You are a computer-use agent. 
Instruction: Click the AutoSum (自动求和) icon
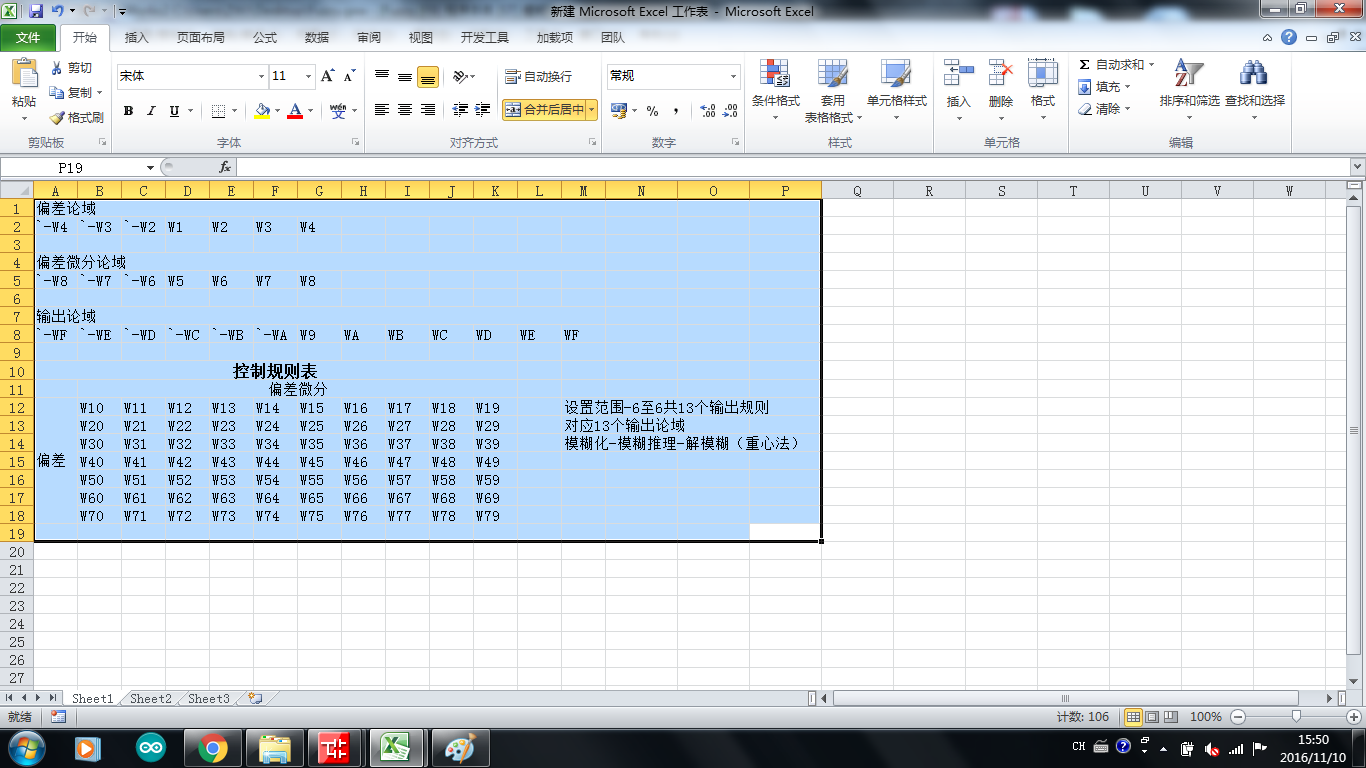click(1085, 65)
